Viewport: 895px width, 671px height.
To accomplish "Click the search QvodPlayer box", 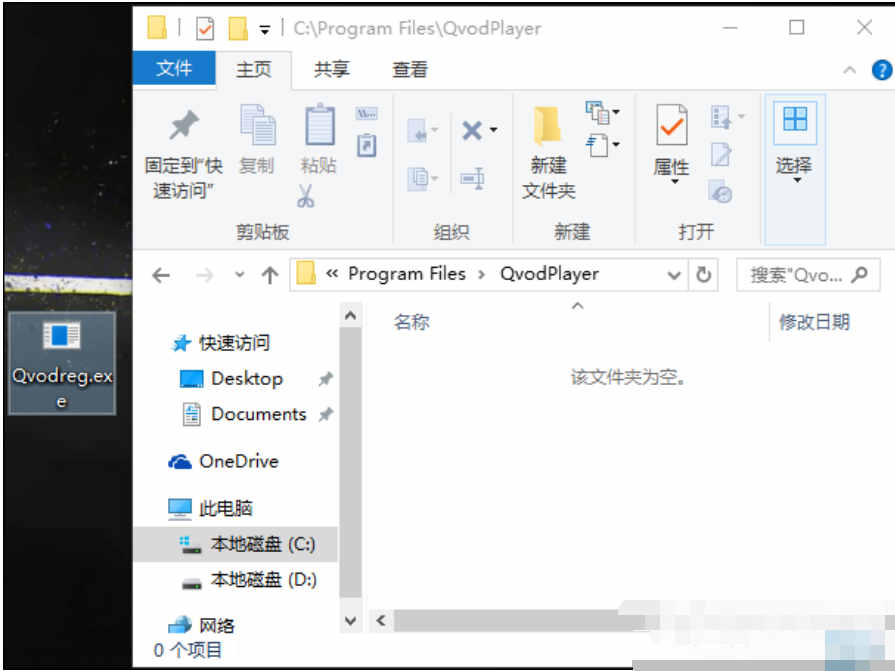I will pyautogui.click(x=808, y=275).
